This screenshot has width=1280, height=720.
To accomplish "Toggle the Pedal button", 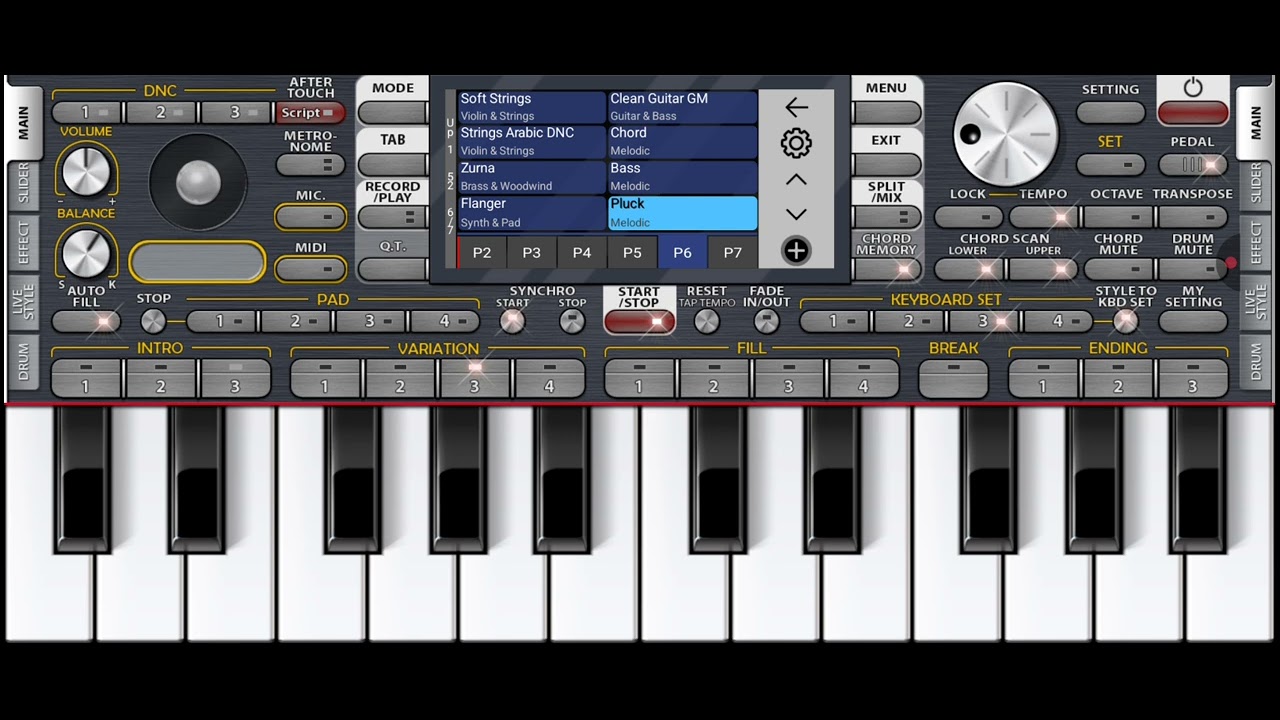I will coord(1192,165).
